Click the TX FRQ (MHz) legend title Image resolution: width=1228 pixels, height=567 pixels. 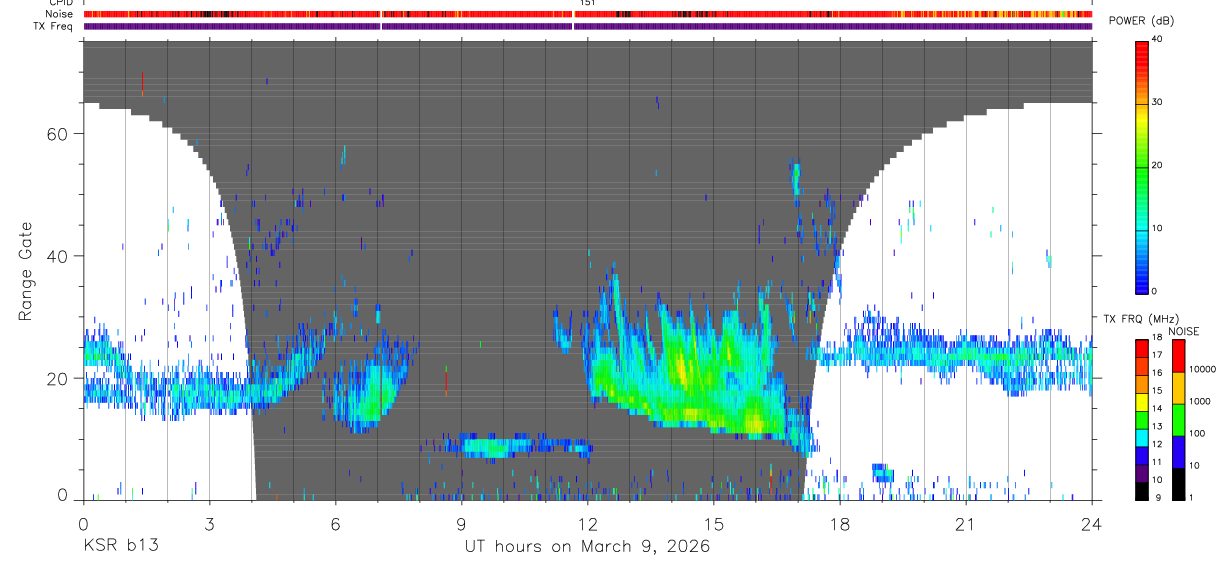pos(1141,318)
